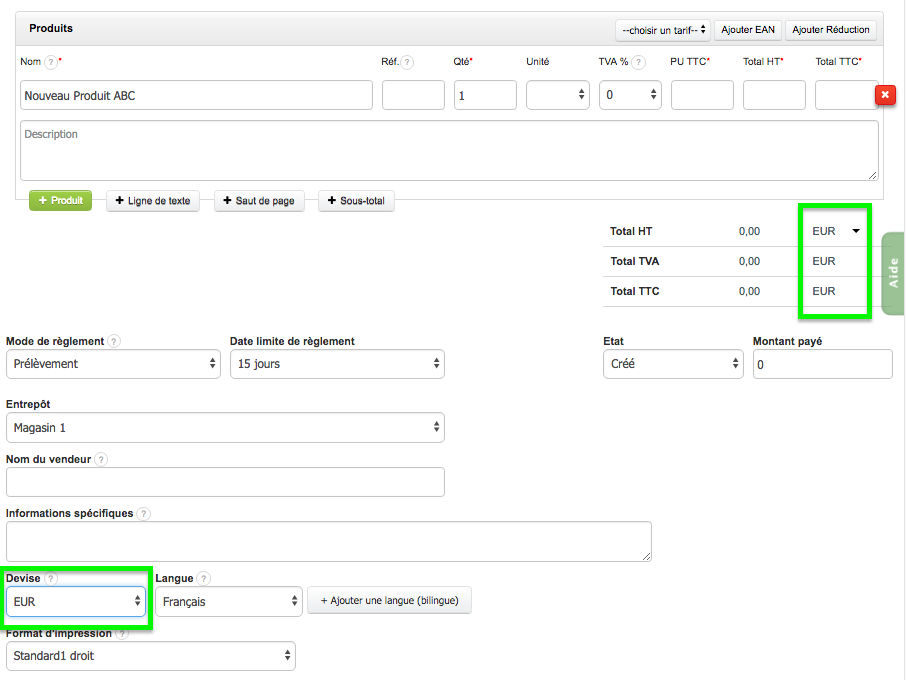This screenshot has width=906, height=680.
Task: Open the --choisir un tarif-- dropdown
Action: [663, 30]
